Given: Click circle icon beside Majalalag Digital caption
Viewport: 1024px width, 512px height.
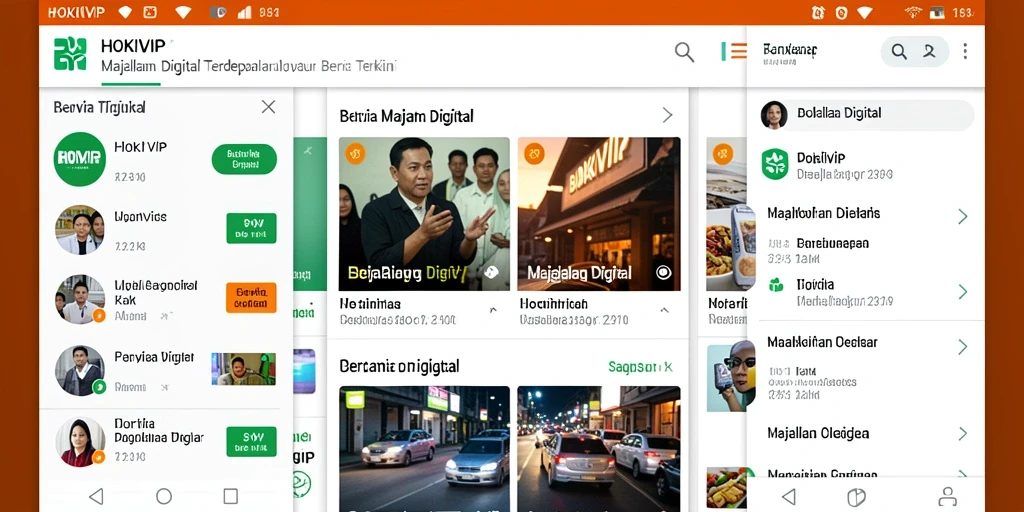Looking at the screenshot, I should [664, 273].
